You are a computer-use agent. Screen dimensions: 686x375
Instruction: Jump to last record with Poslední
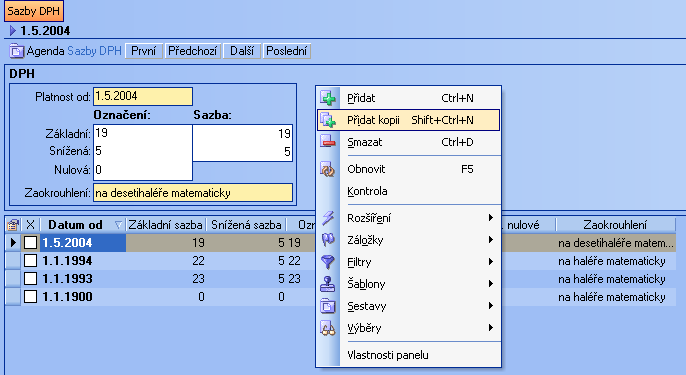coord(287,51)
